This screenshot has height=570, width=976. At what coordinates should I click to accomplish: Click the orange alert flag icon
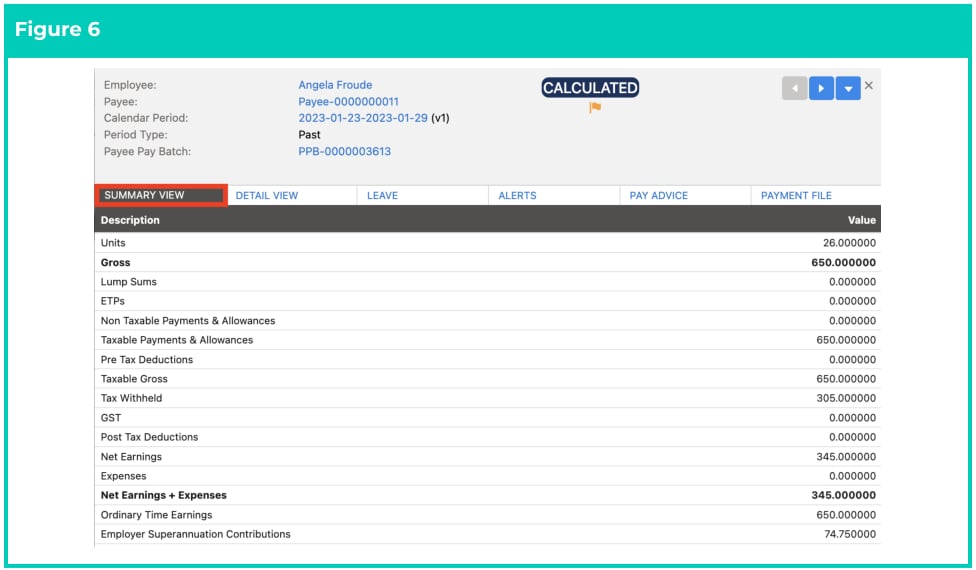595,108
